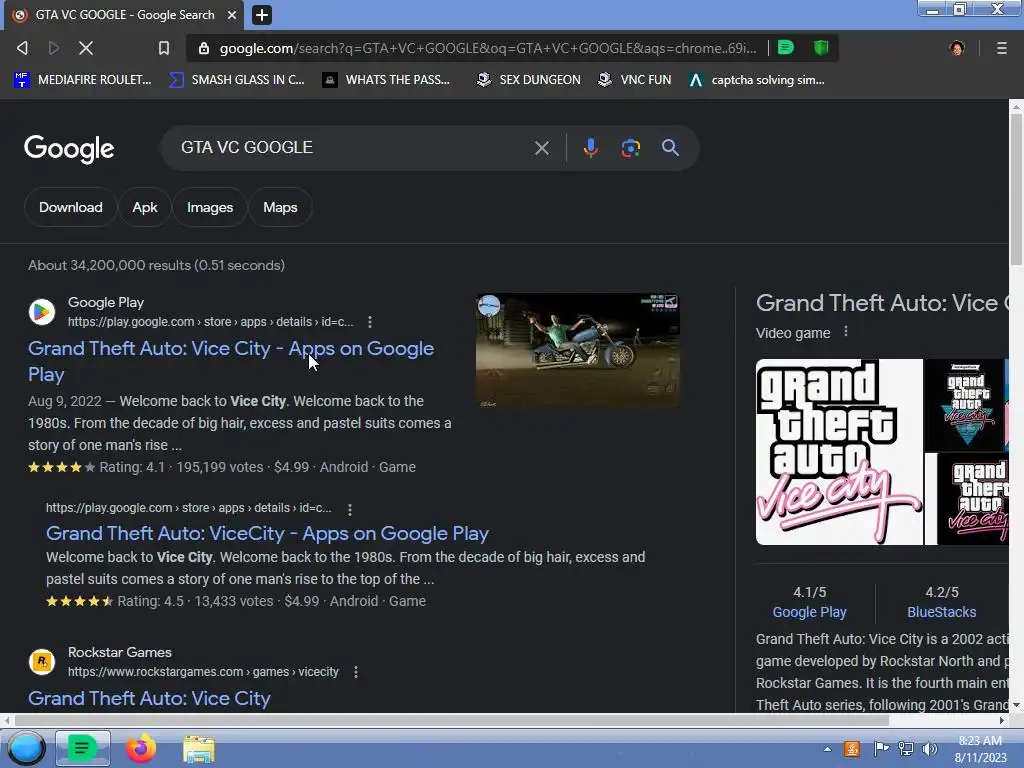
Task: Go back with the browser back arrow
Action: pos(22,48)
